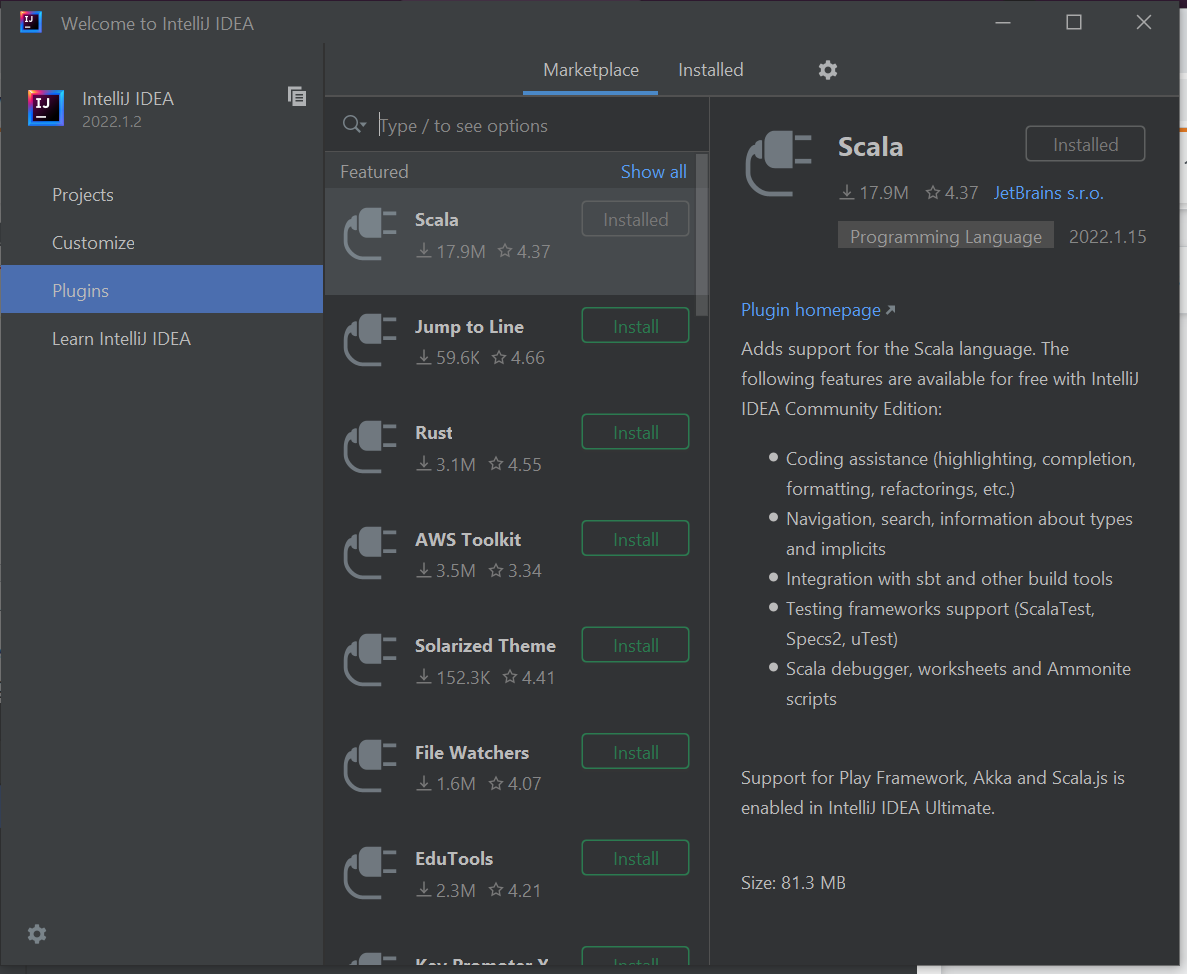Install the AWS Toolkit plugin
1187x974 pixels.
click(635, 538)
